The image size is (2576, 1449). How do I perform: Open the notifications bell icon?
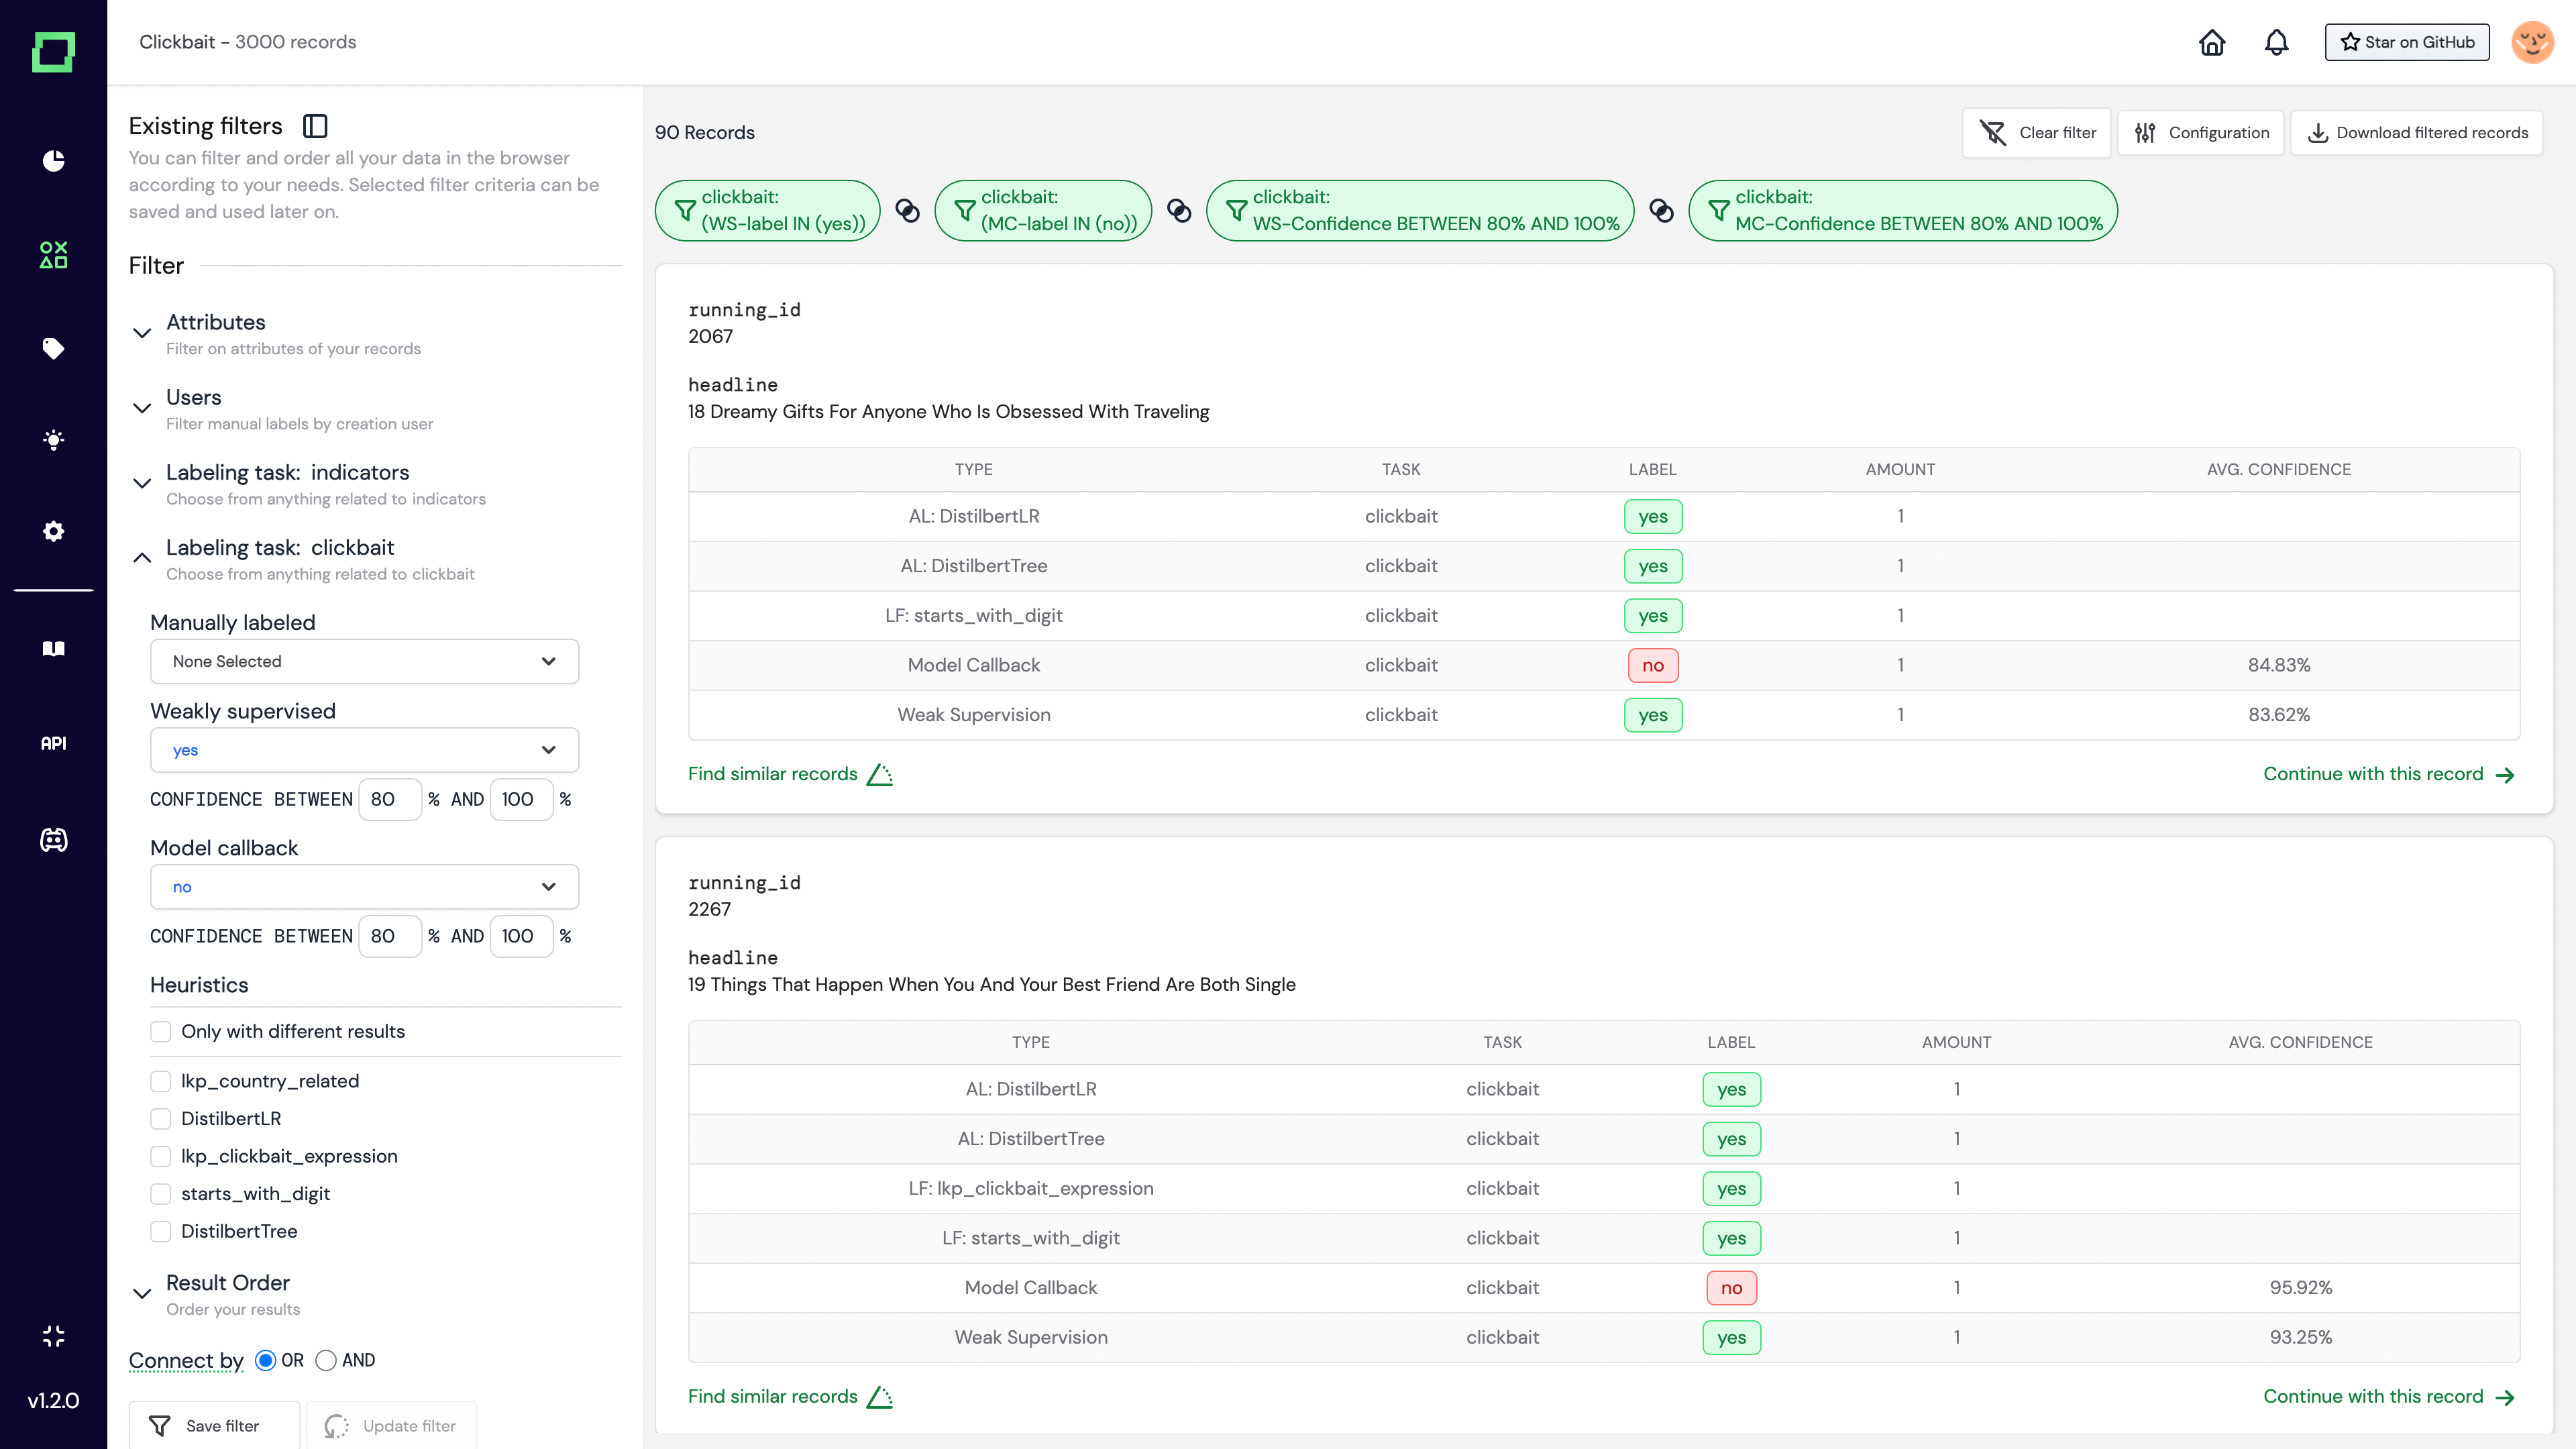2277,42
